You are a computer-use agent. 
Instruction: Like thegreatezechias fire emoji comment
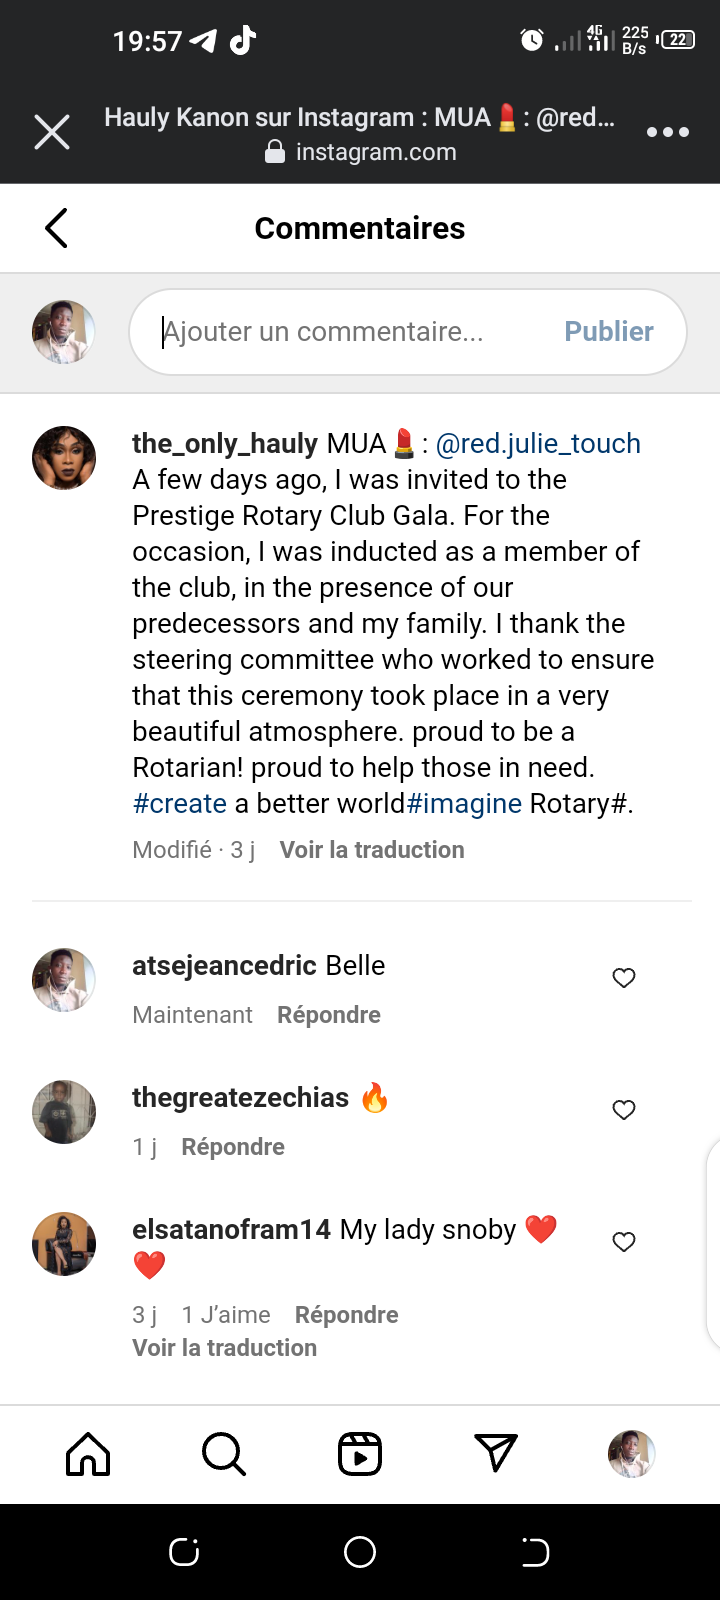624,1110
